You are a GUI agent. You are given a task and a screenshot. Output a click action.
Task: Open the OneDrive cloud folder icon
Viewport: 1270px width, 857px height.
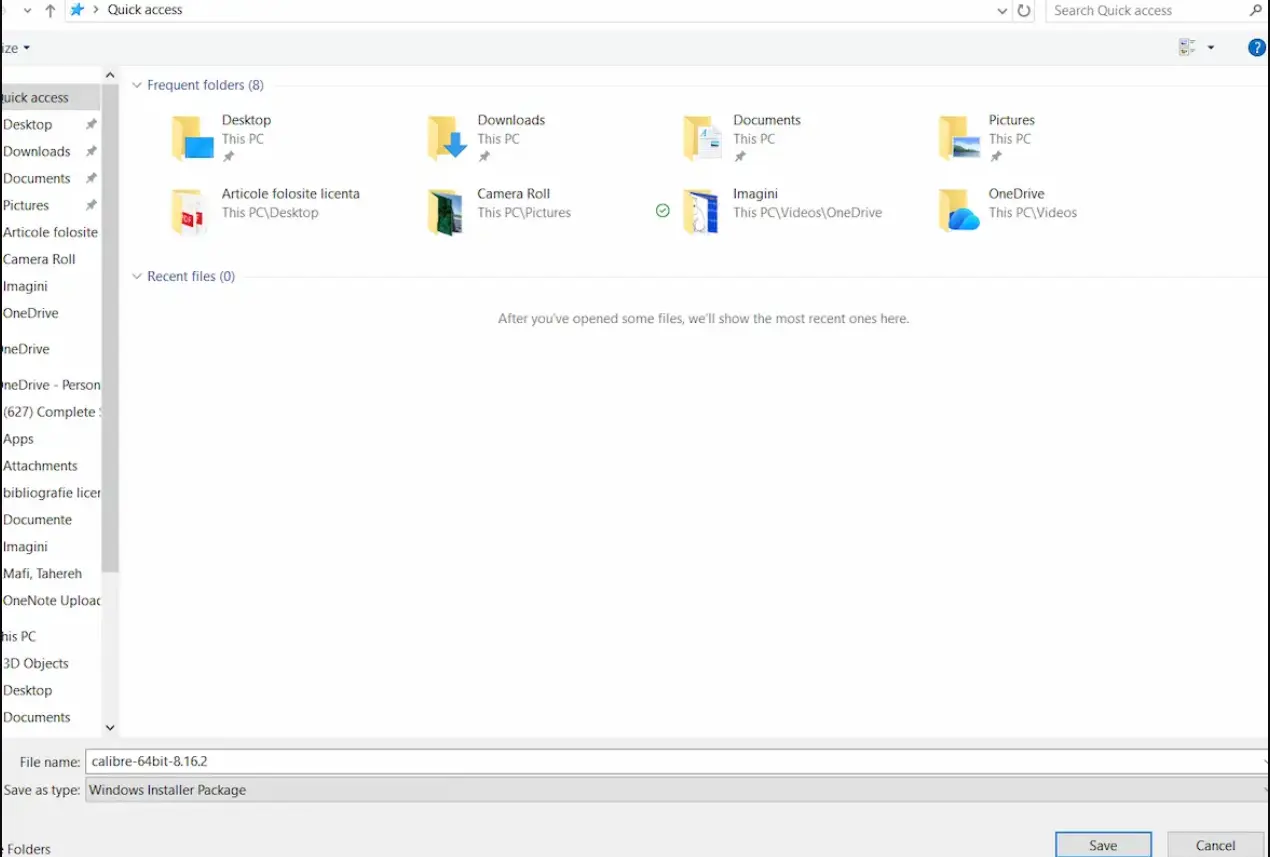[x=959, y=212]
